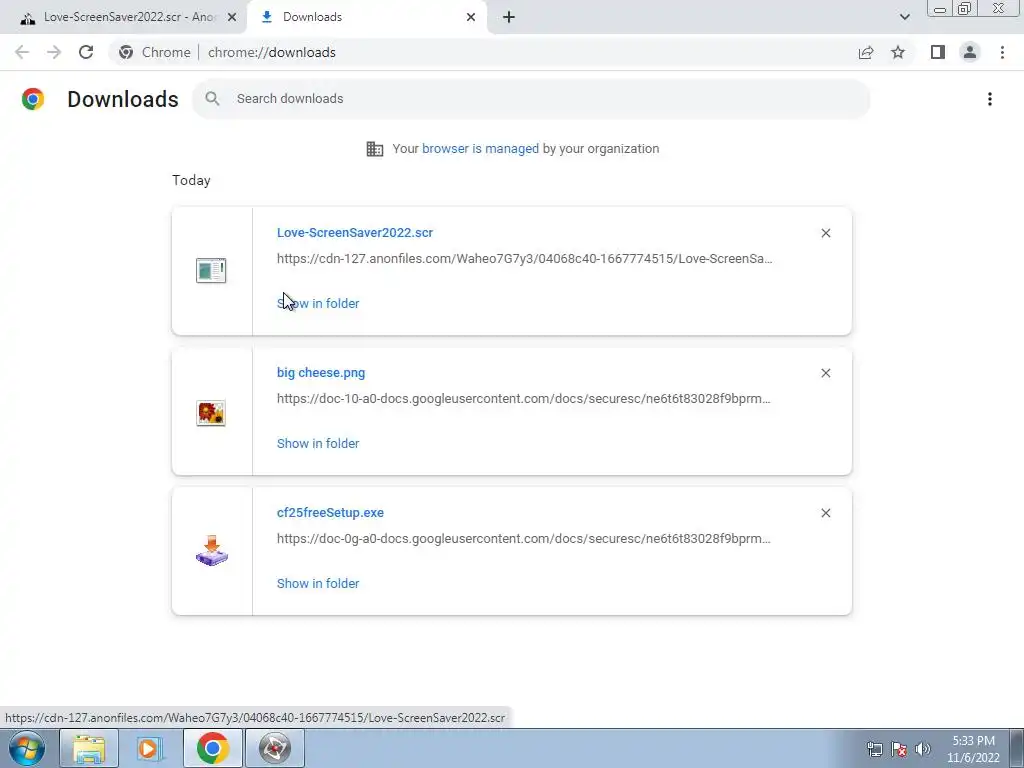Close the Love-ScreenSaver2022.scr tab

[x=232, y=17]
